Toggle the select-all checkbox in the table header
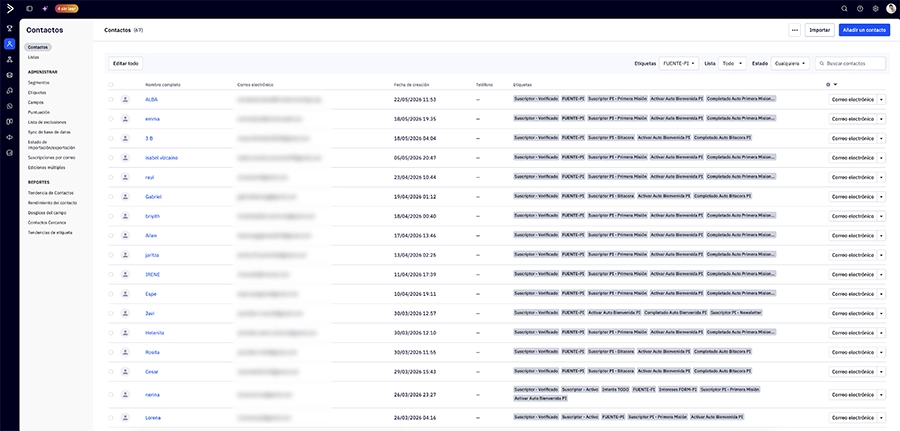The width and height of the screenshot is (900, 431). point(111,84)
